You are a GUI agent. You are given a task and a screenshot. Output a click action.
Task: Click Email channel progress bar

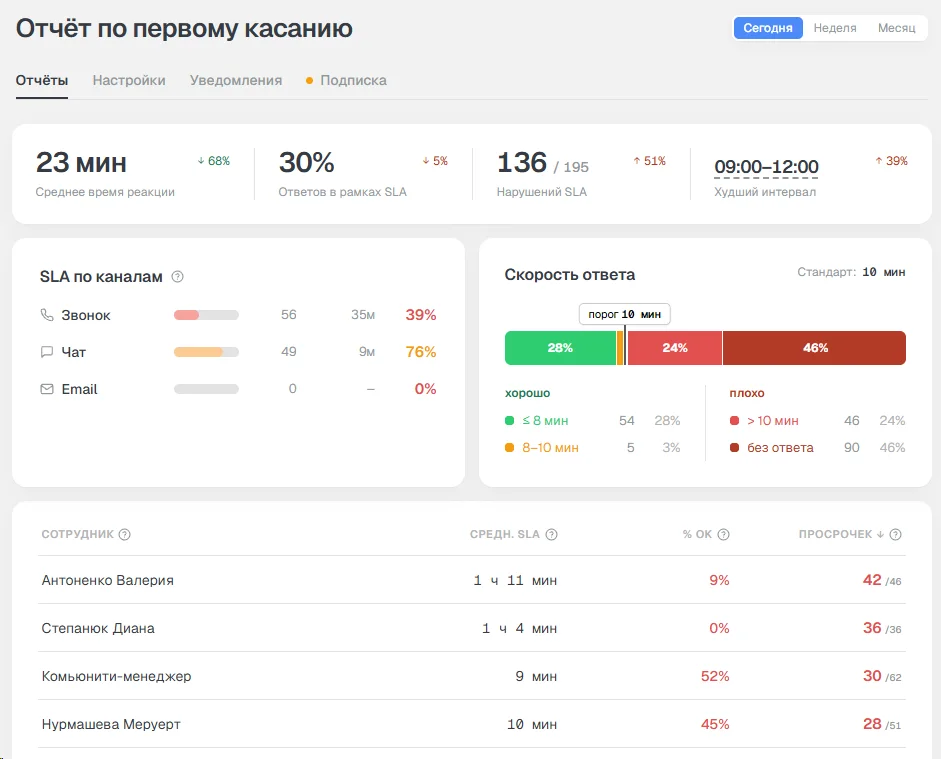(x=206, y=389)
